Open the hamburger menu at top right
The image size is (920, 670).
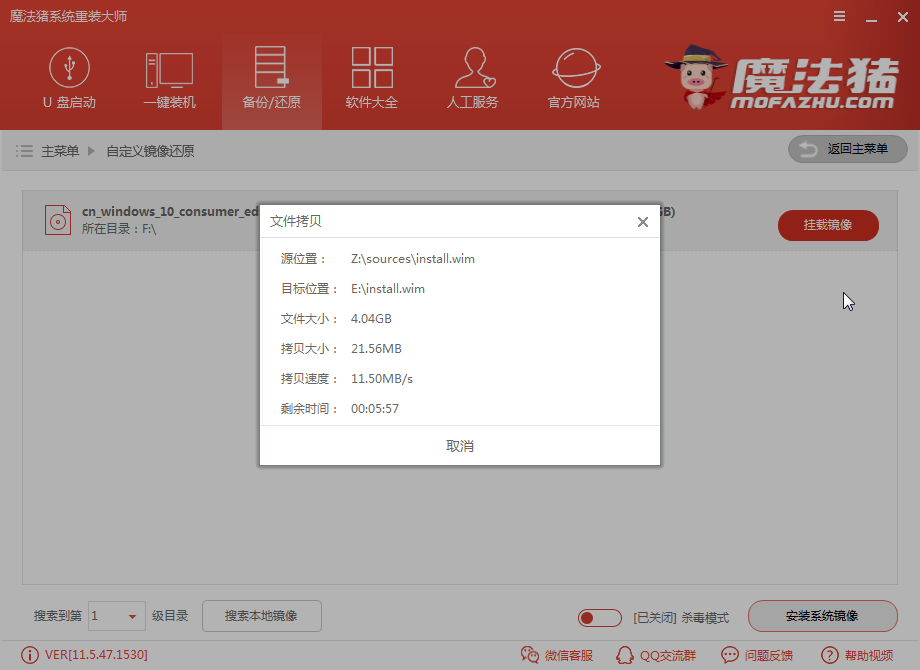coord(841,16)
